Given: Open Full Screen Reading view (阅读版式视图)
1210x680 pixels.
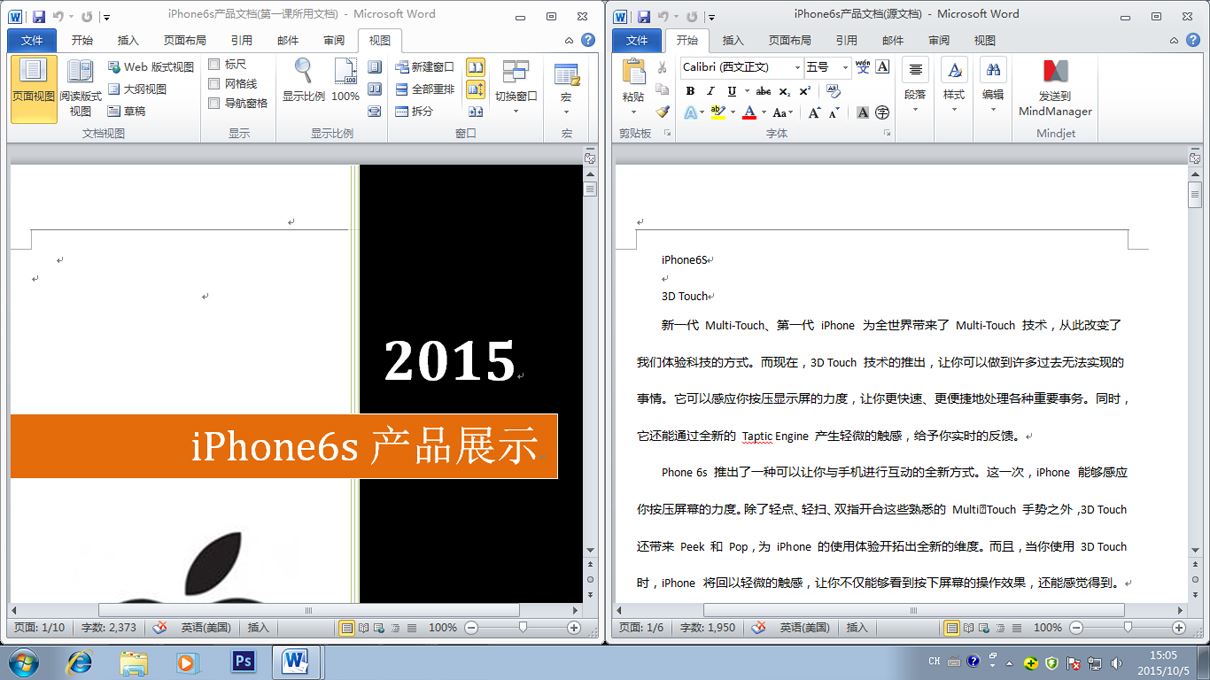Looking at the screenshot, I should [x=80, y=88].
